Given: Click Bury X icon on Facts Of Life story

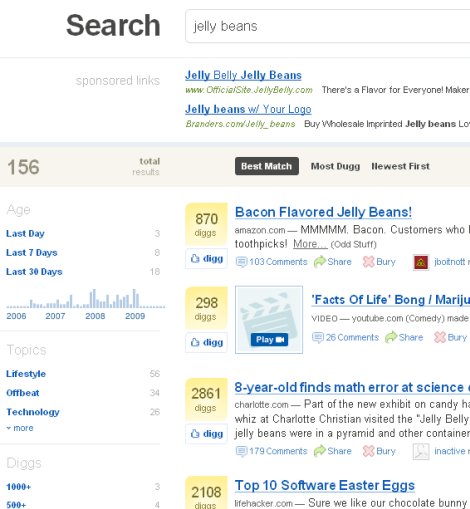Looking at the screenshot, I should pyautogui.click(x=440, y=338).
